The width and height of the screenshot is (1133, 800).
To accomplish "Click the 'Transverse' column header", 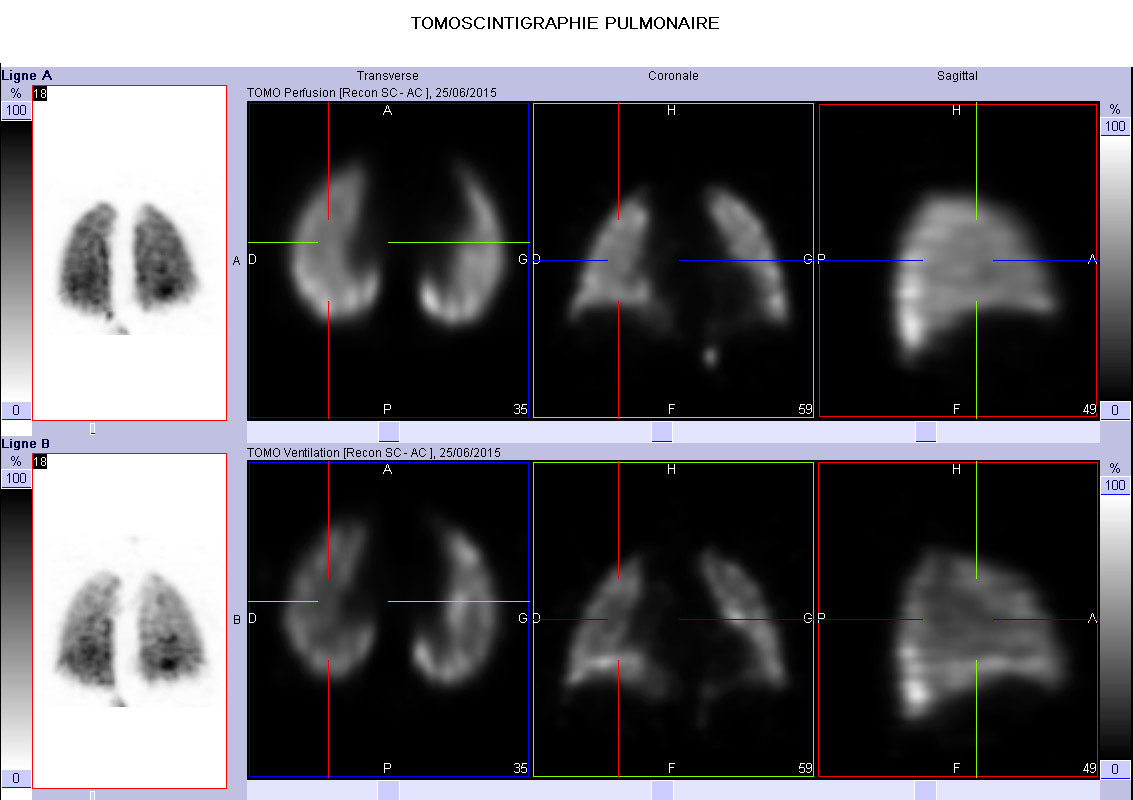I will pos(387,76).
